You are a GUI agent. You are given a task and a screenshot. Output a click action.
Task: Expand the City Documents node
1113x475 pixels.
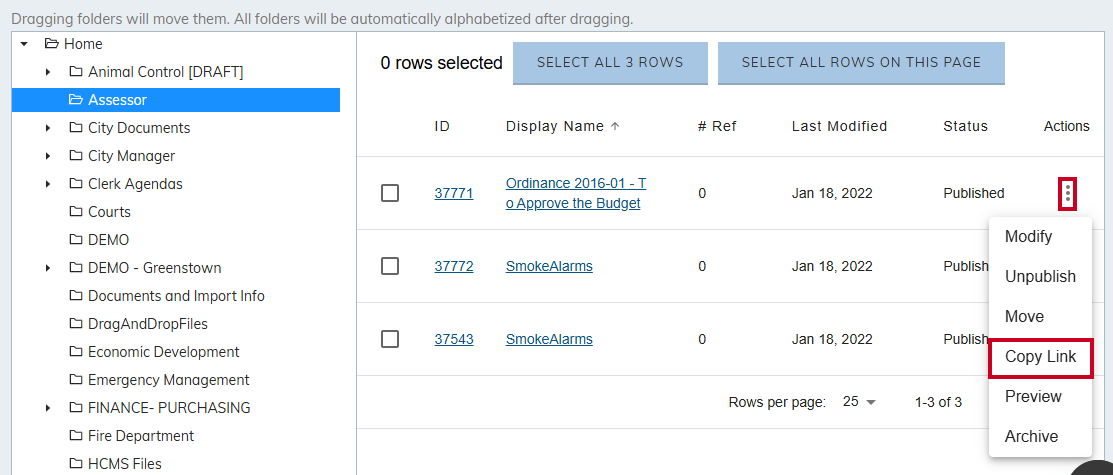48,128
